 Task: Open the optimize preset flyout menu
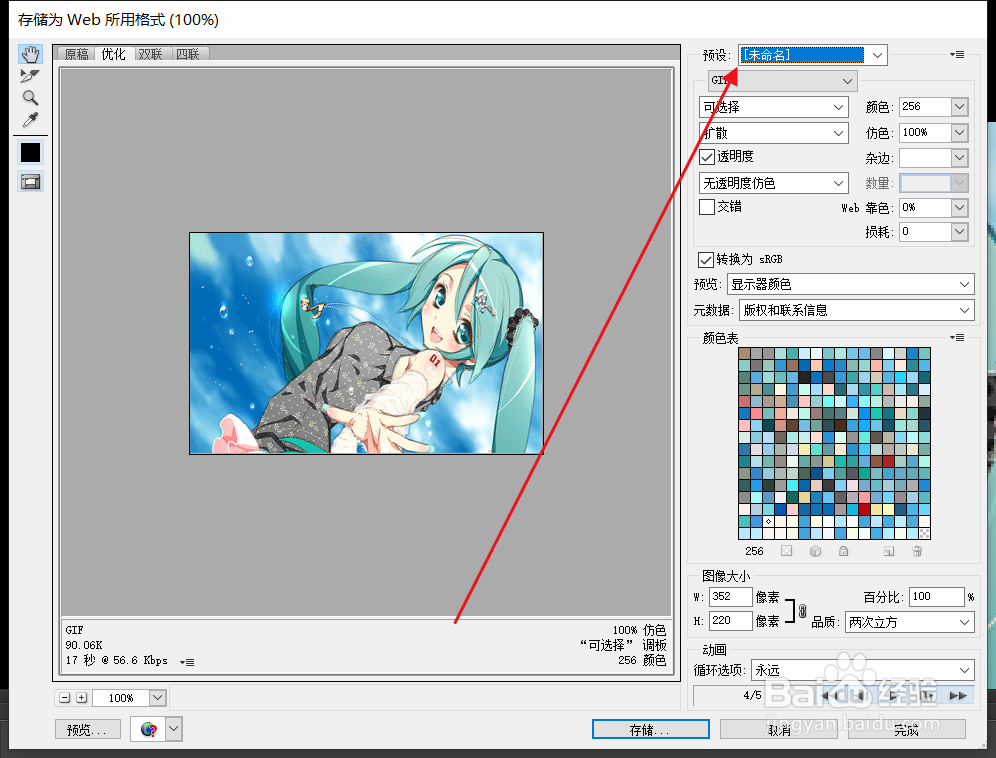pos(957,55)
